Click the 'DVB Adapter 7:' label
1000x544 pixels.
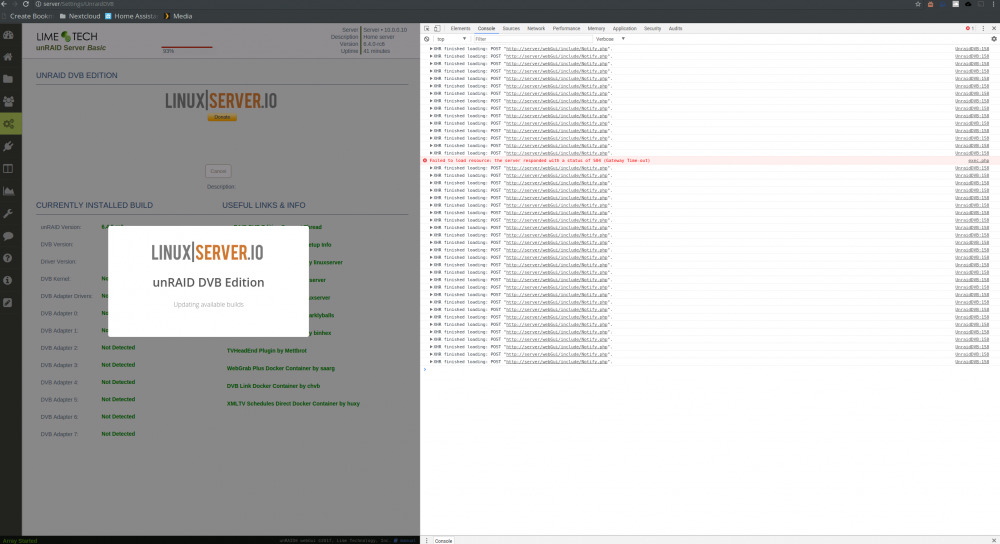pos(59,434)
